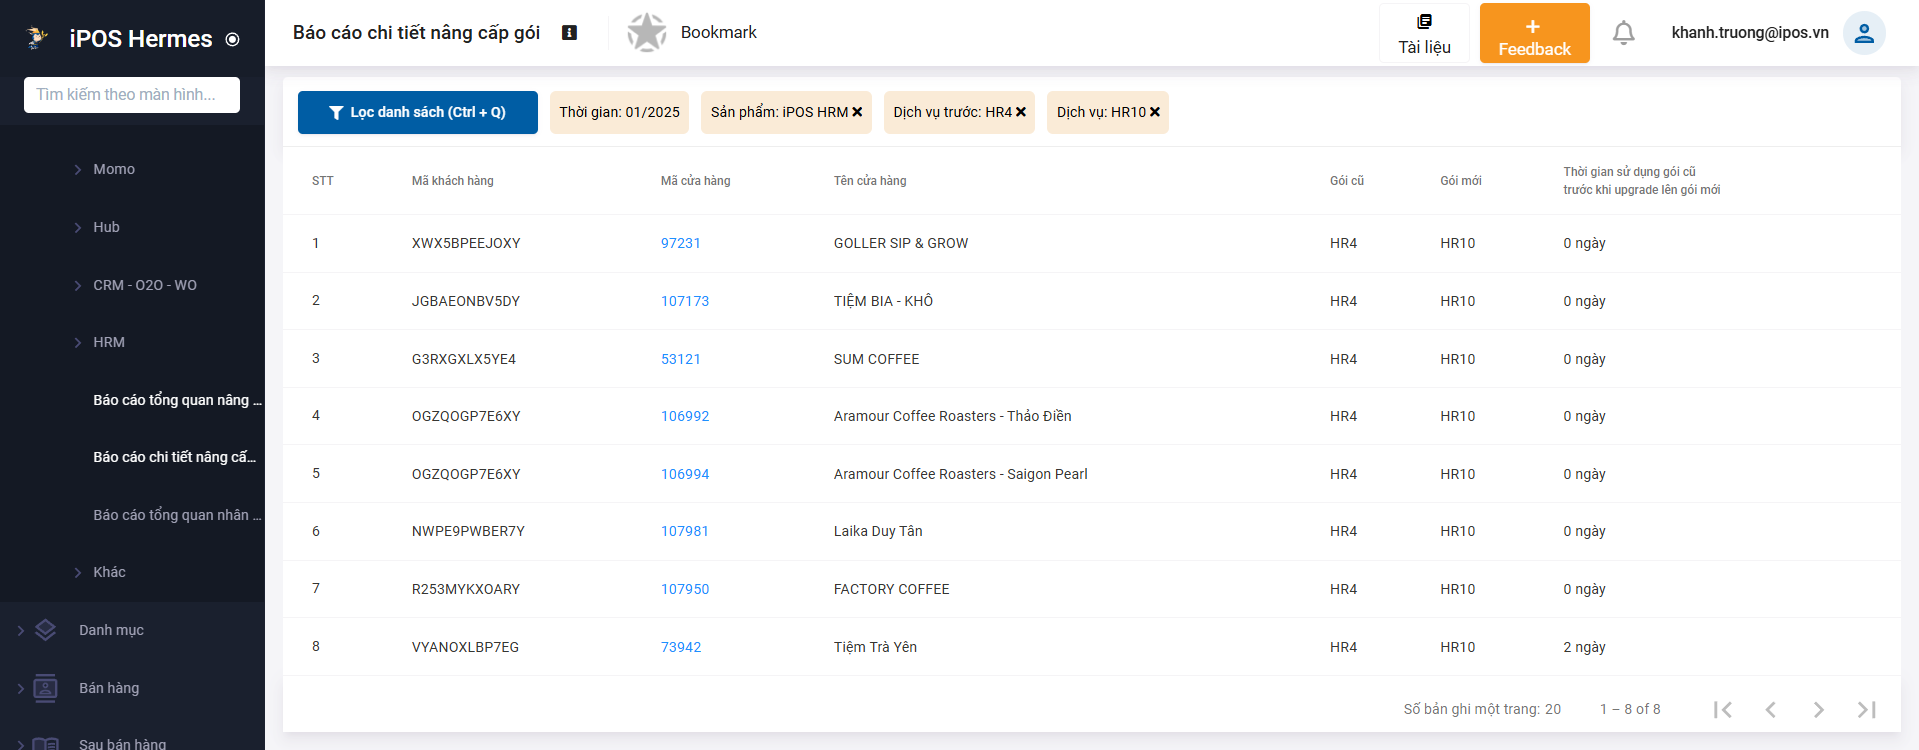Screen dimensions: 1919x750
Task: Select the GOLLER SIP & GROW store name
Action: coord(901,243)
